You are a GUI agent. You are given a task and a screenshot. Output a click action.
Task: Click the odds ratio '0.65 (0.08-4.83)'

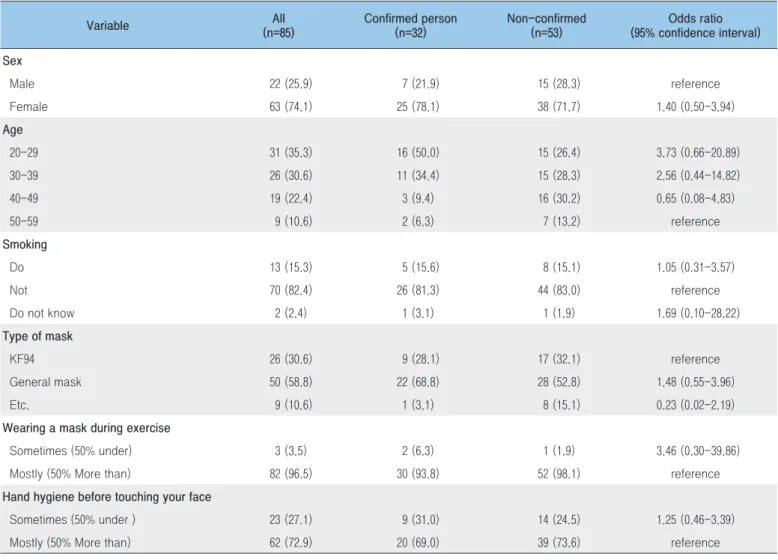695,198
